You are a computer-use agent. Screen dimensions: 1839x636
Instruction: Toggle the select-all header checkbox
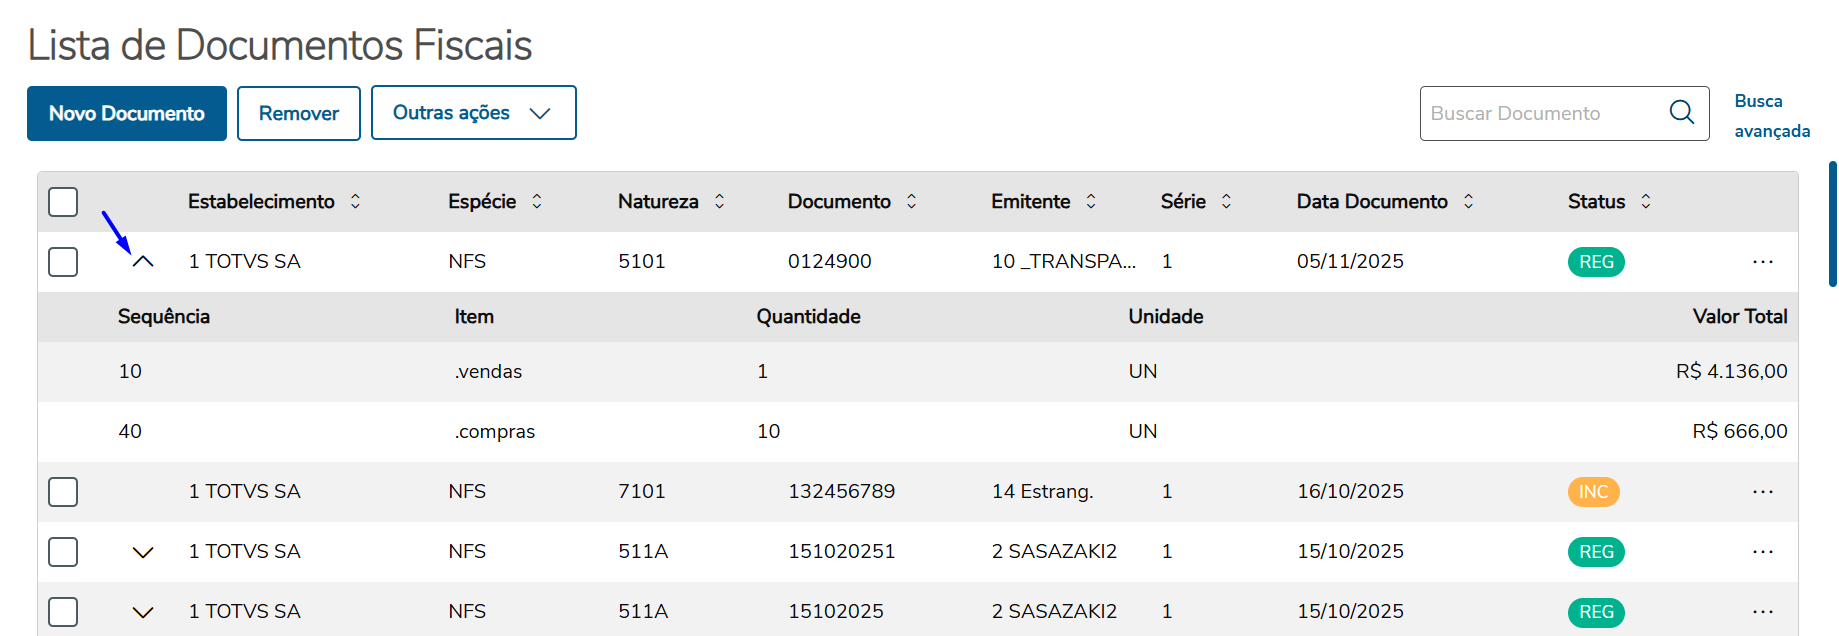(63, 202)
